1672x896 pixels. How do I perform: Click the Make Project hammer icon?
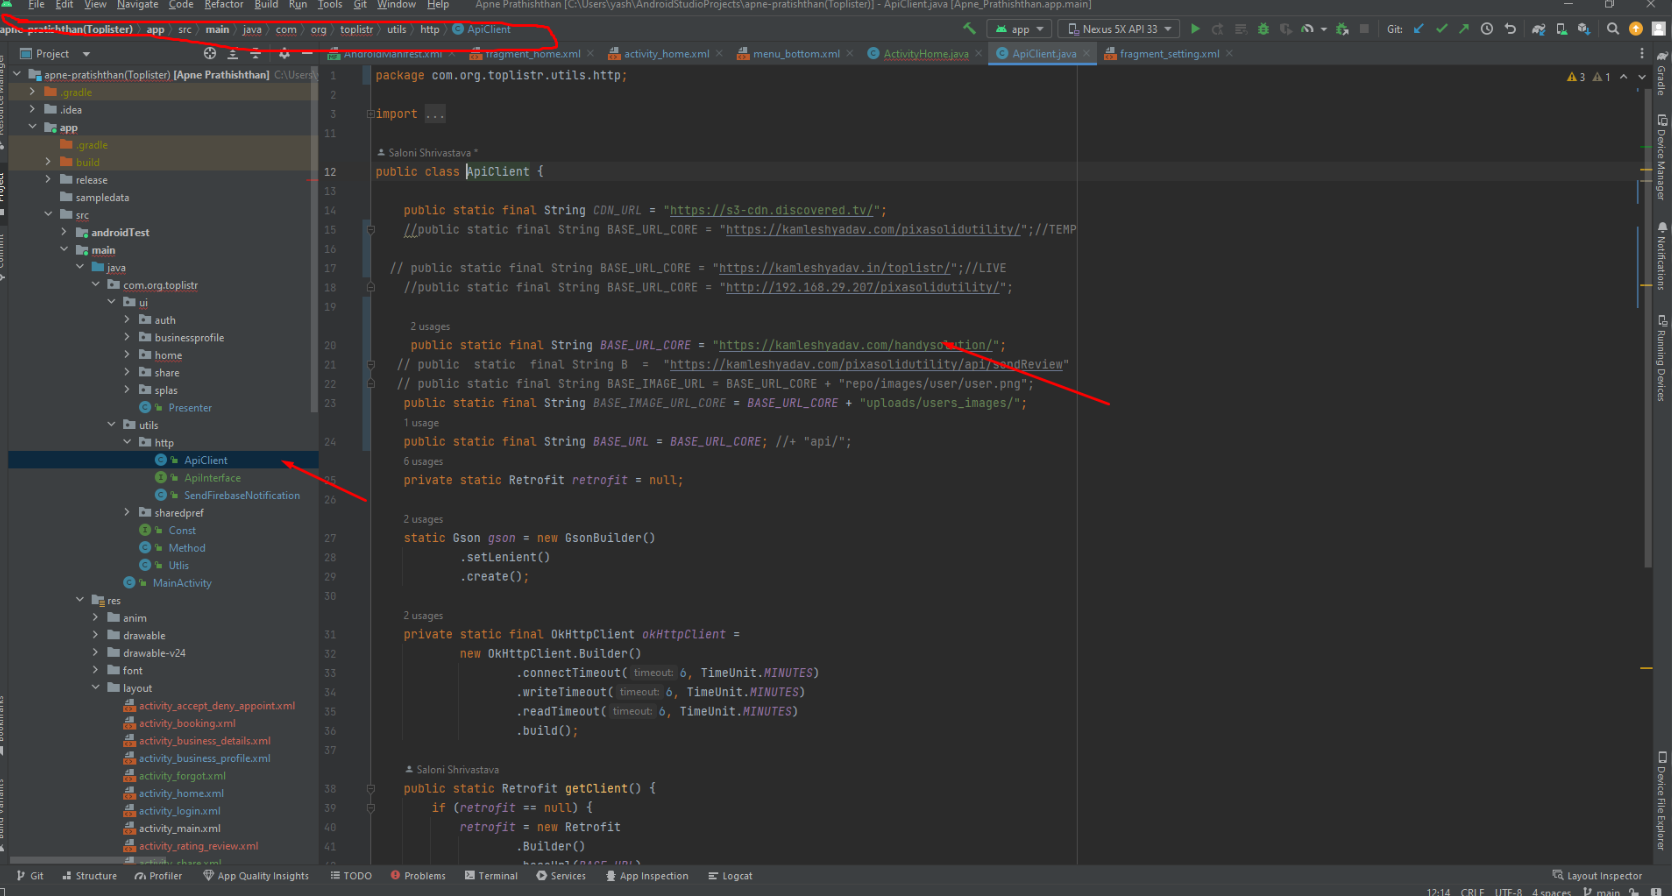[x=969, y=29]
